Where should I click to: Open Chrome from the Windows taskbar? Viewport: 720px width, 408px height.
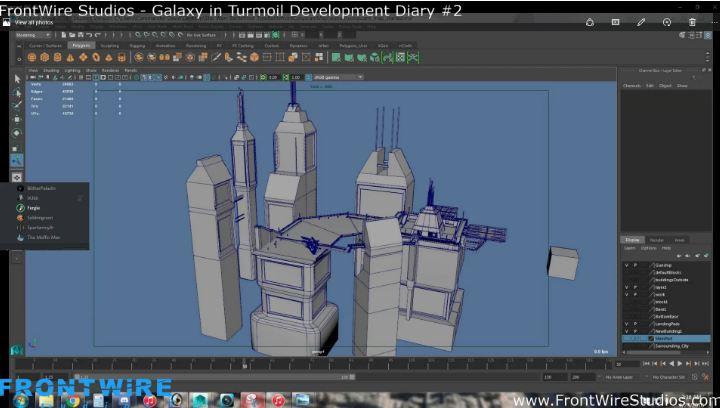pyautogui.click(x=74, y=399)
